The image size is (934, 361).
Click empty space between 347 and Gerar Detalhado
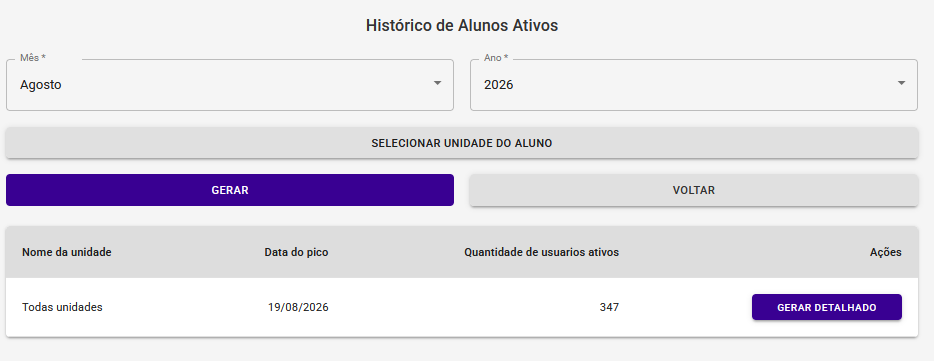(x=685, y=307)
